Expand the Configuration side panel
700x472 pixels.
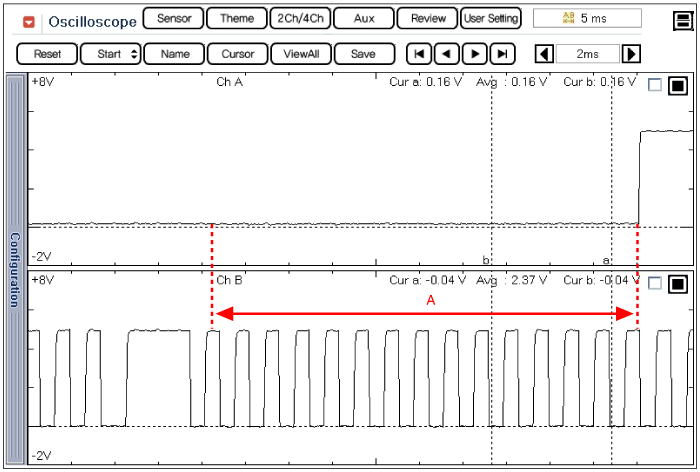[16, 270]
